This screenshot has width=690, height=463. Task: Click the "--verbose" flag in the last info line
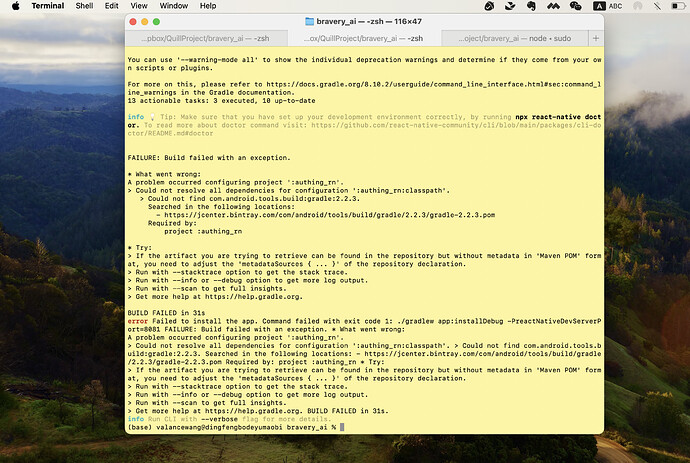pyautogui.click(x=219, y=419)
